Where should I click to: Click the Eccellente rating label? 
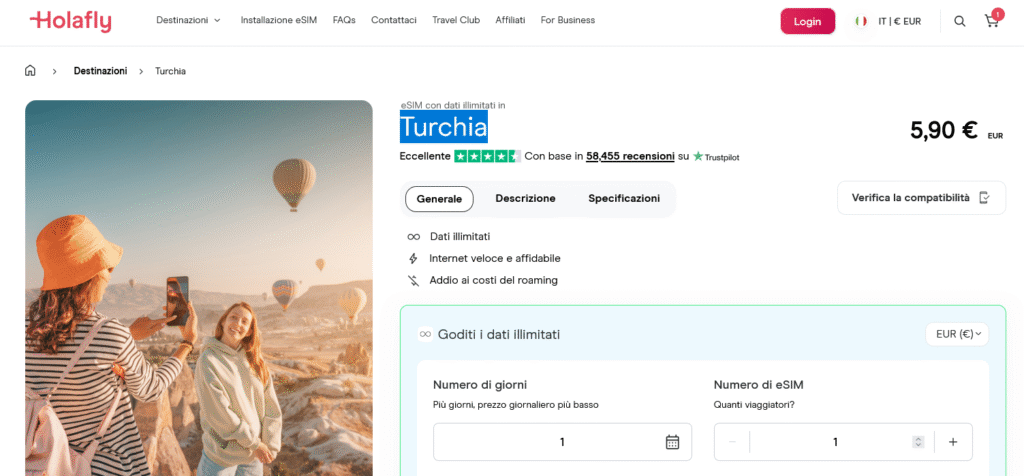(x=424, y=157)
